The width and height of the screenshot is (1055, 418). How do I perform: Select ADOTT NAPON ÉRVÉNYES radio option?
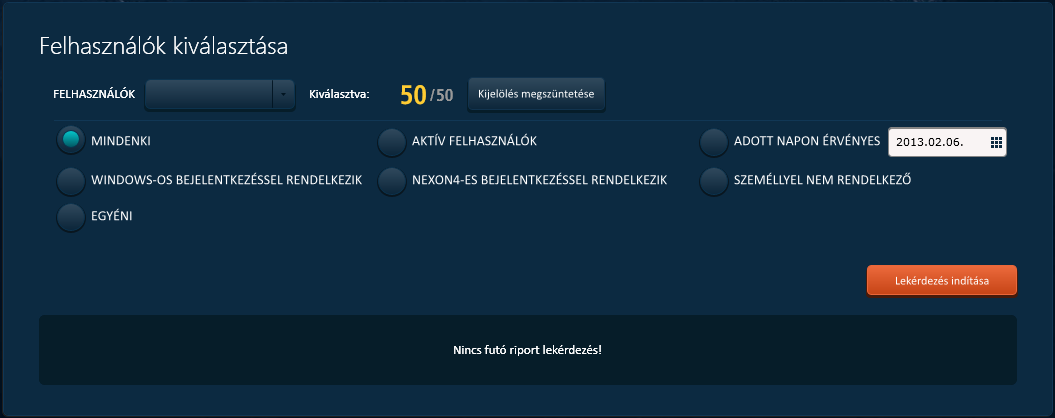(x=713, y=143)
